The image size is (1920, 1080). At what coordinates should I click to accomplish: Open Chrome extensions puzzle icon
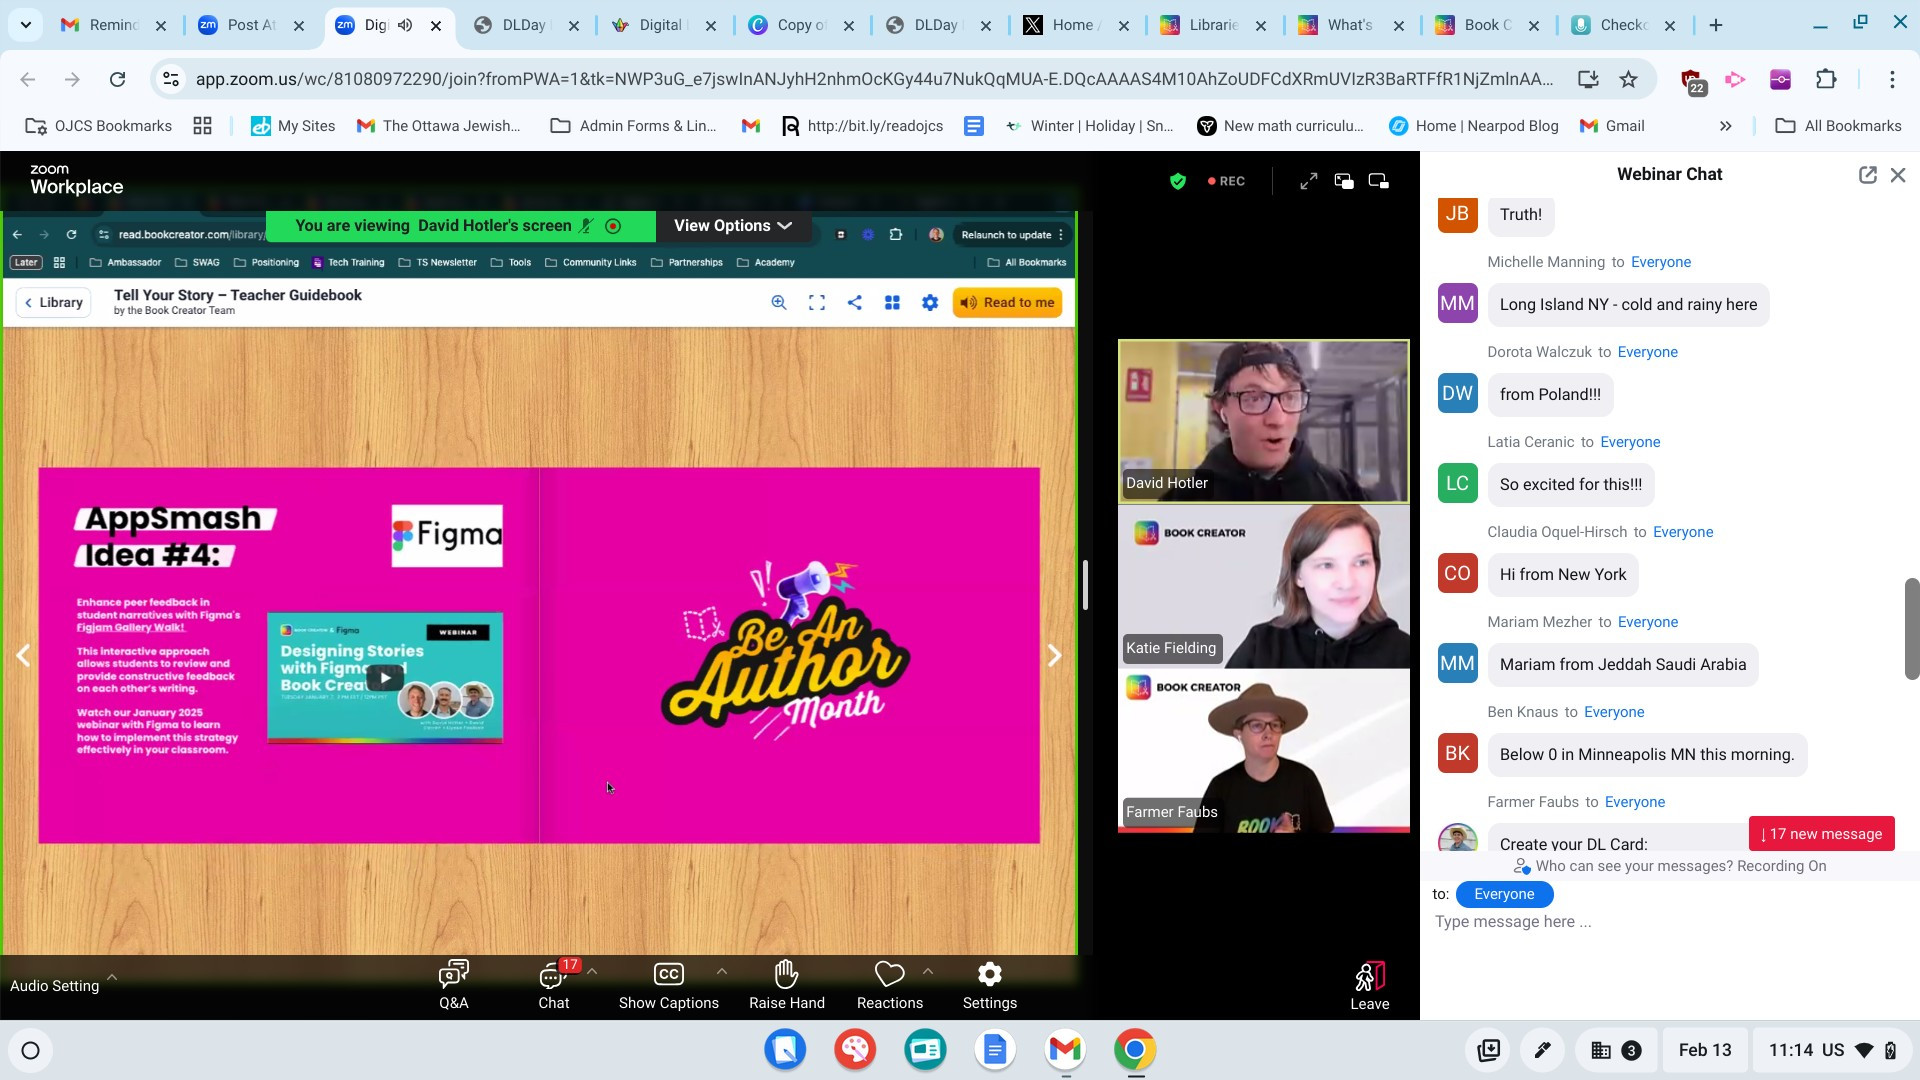(1826, 79)
